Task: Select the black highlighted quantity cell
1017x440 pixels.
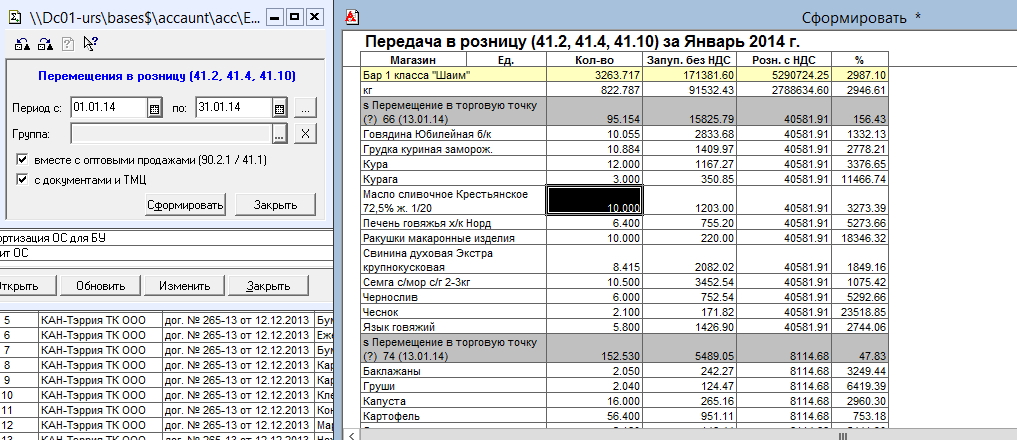Action: (x=594, y=199)
